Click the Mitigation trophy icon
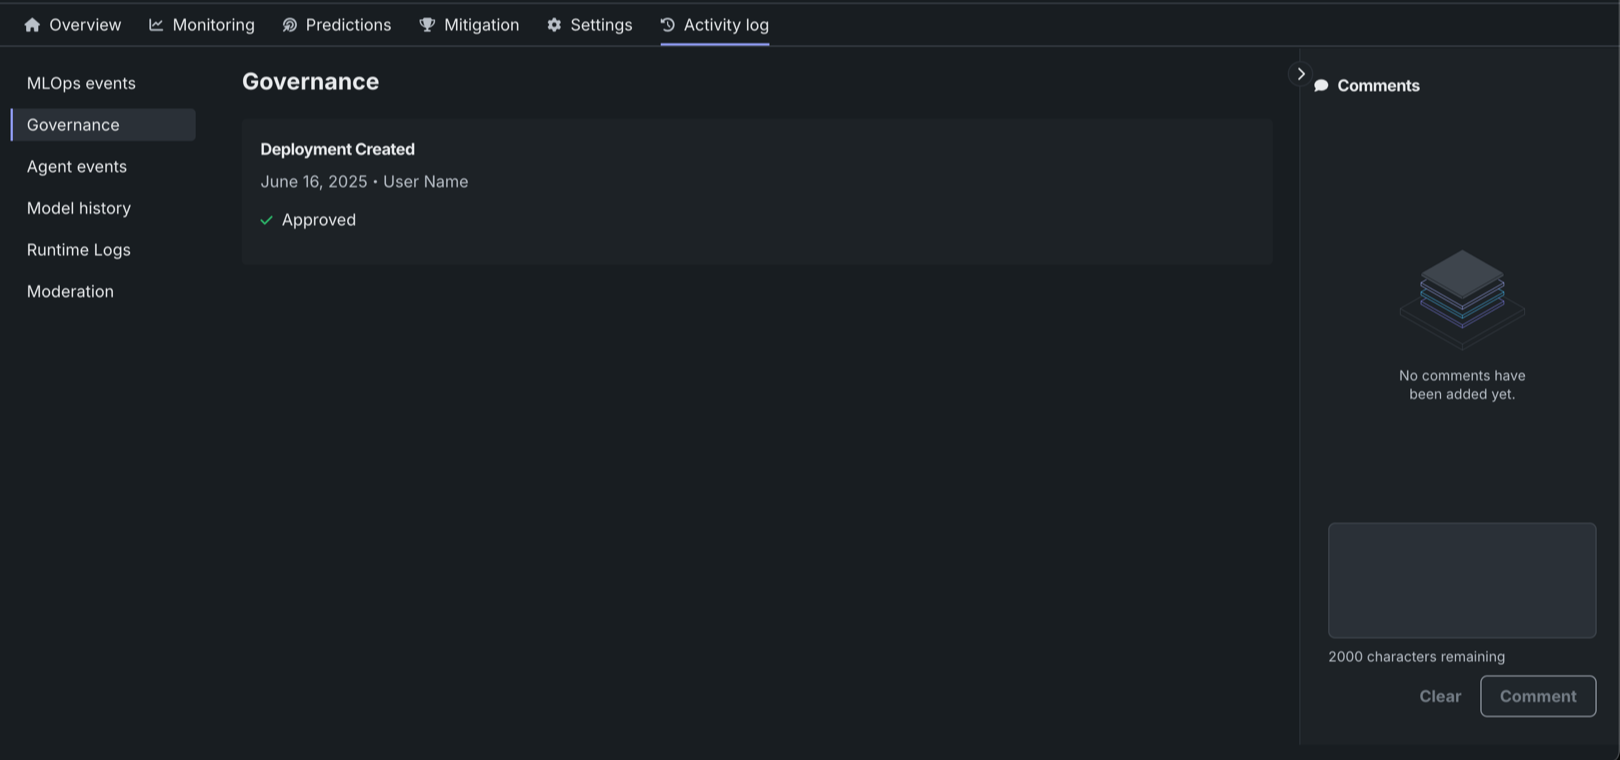 pyautogui.click(x=427, y=25)
